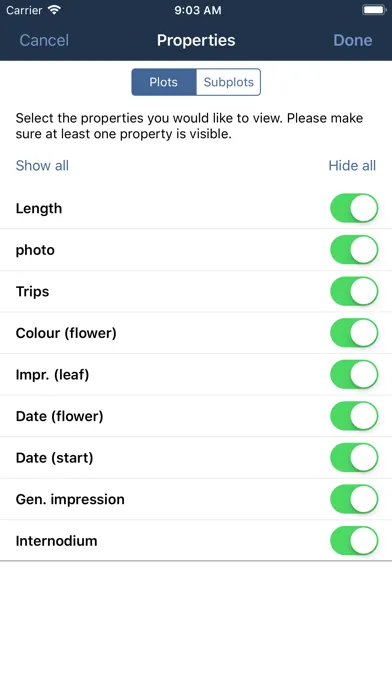The image size is (392, 696).
Task: Turn off the Trips switch
Action: (354, 291)
